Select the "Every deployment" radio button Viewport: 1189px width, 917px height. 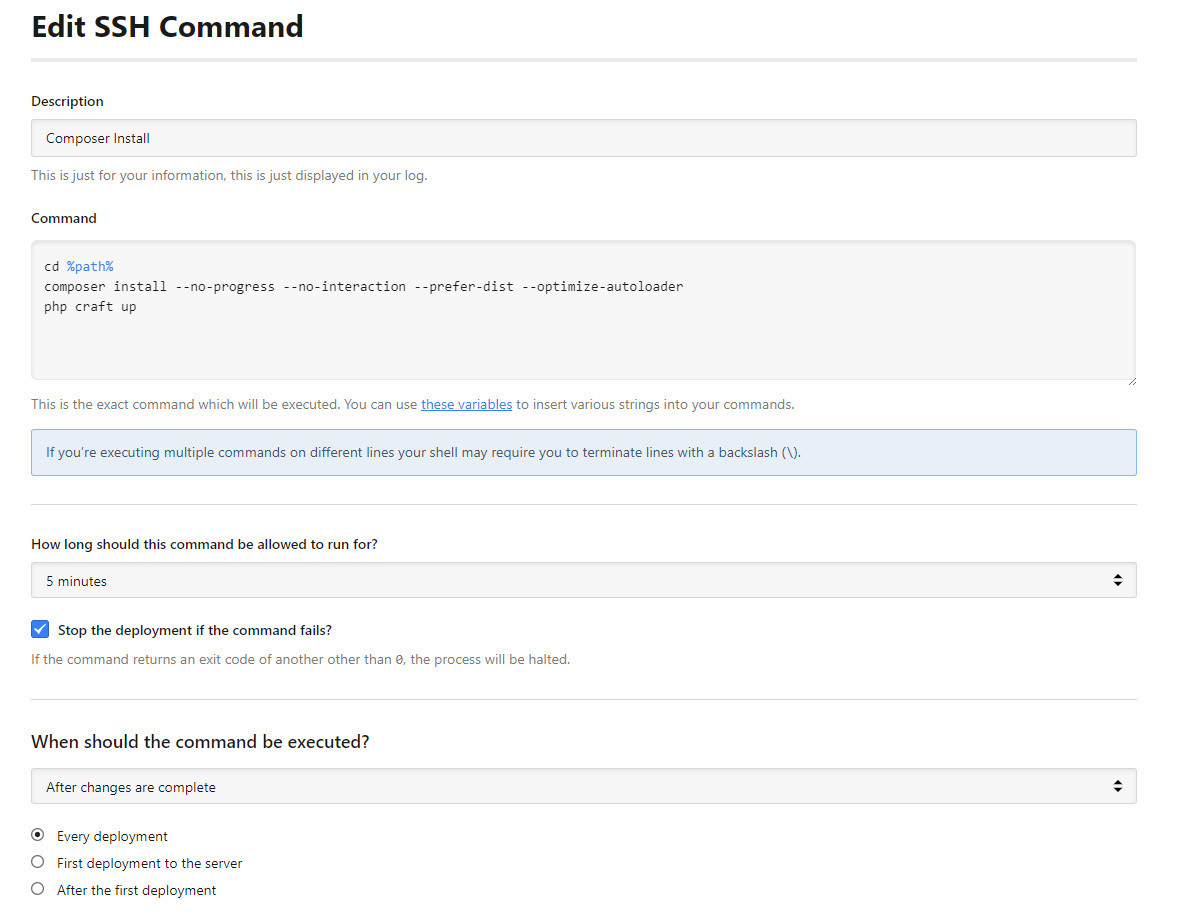[x=38, y=835]
